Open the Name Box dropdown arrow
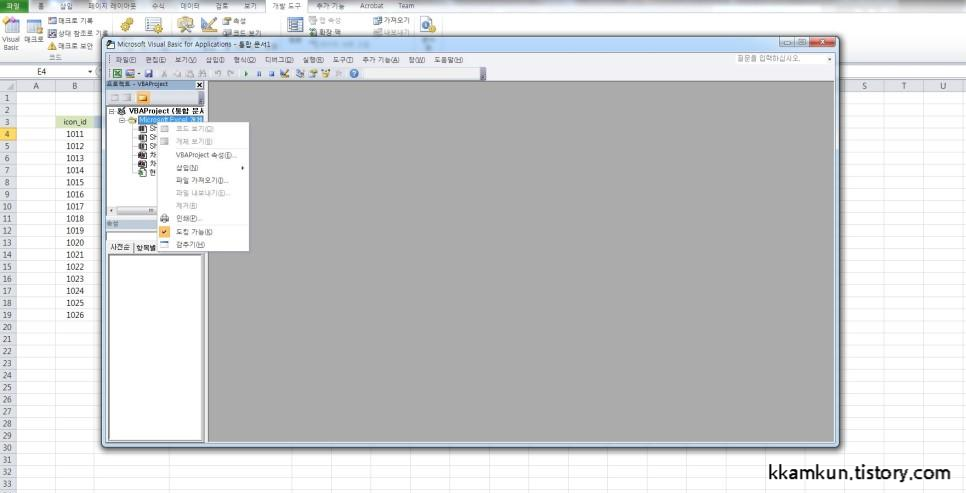966x493 pixels. pyautogui.click(x=90, y=72)
